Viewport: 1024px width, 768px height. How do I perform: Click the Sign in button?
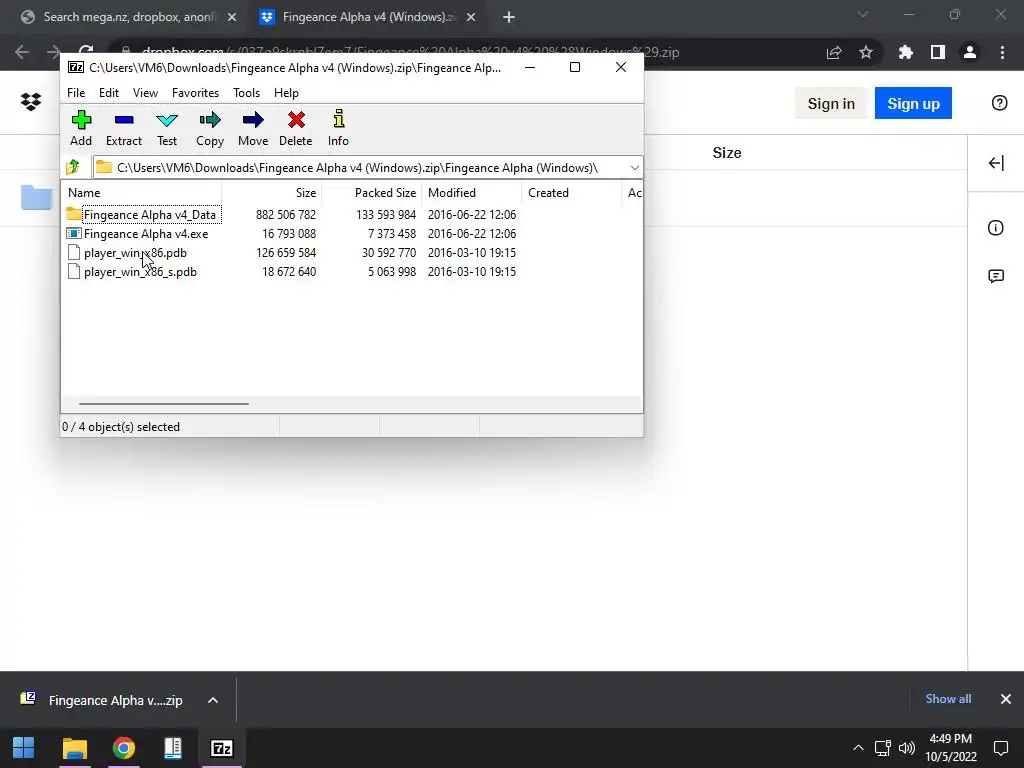click(x=831, y=103)
